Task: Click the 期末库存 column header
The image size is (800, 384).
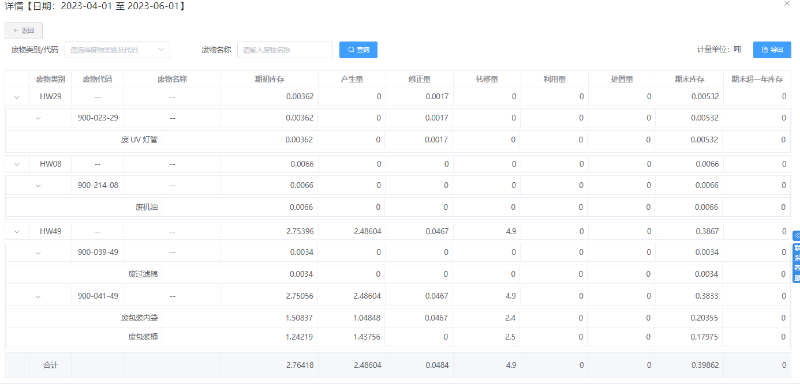Action: point(689,79)
